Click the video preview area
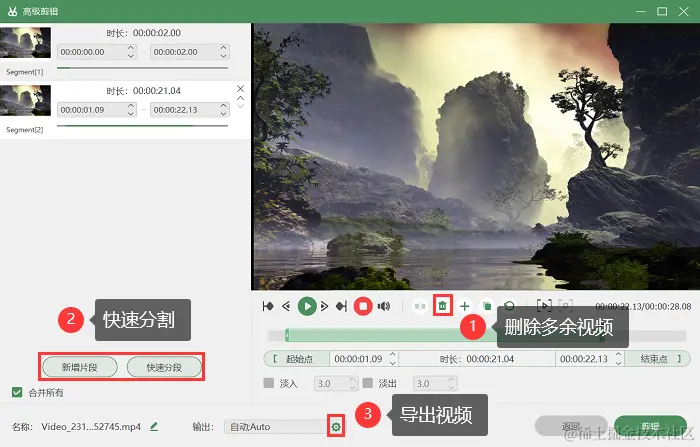Image resolution: width=700 pixels, height=447 pixels. coord(475,157)
